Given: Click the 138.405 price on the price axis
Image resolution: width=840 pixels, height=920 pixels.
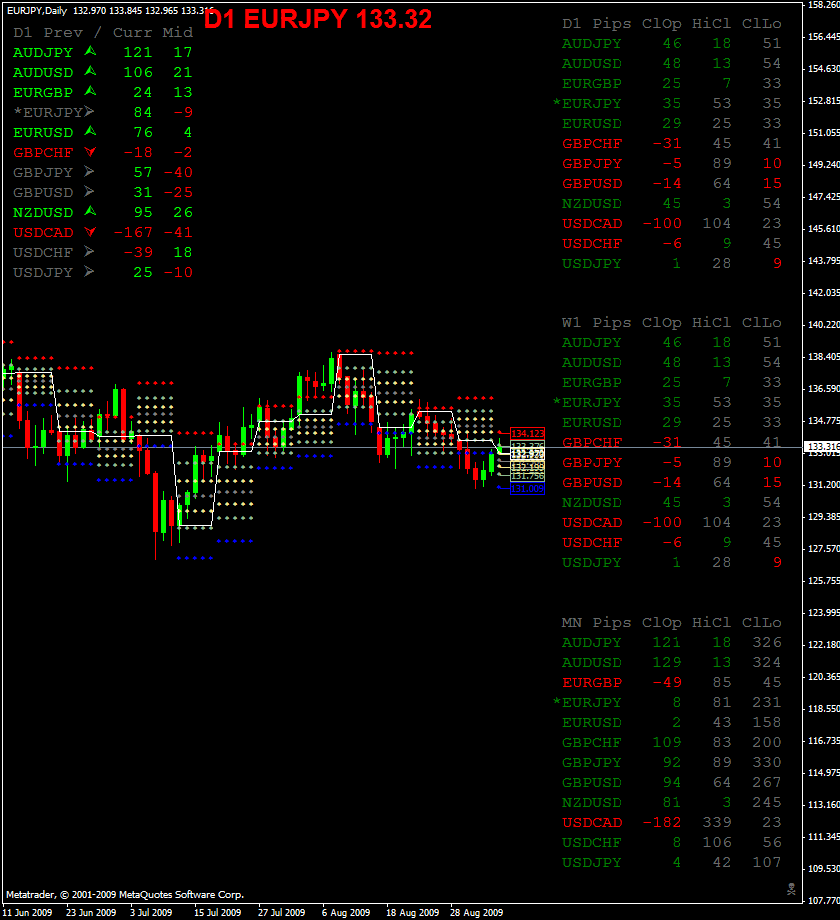Looking at the screenshot, I should point(824,357).
